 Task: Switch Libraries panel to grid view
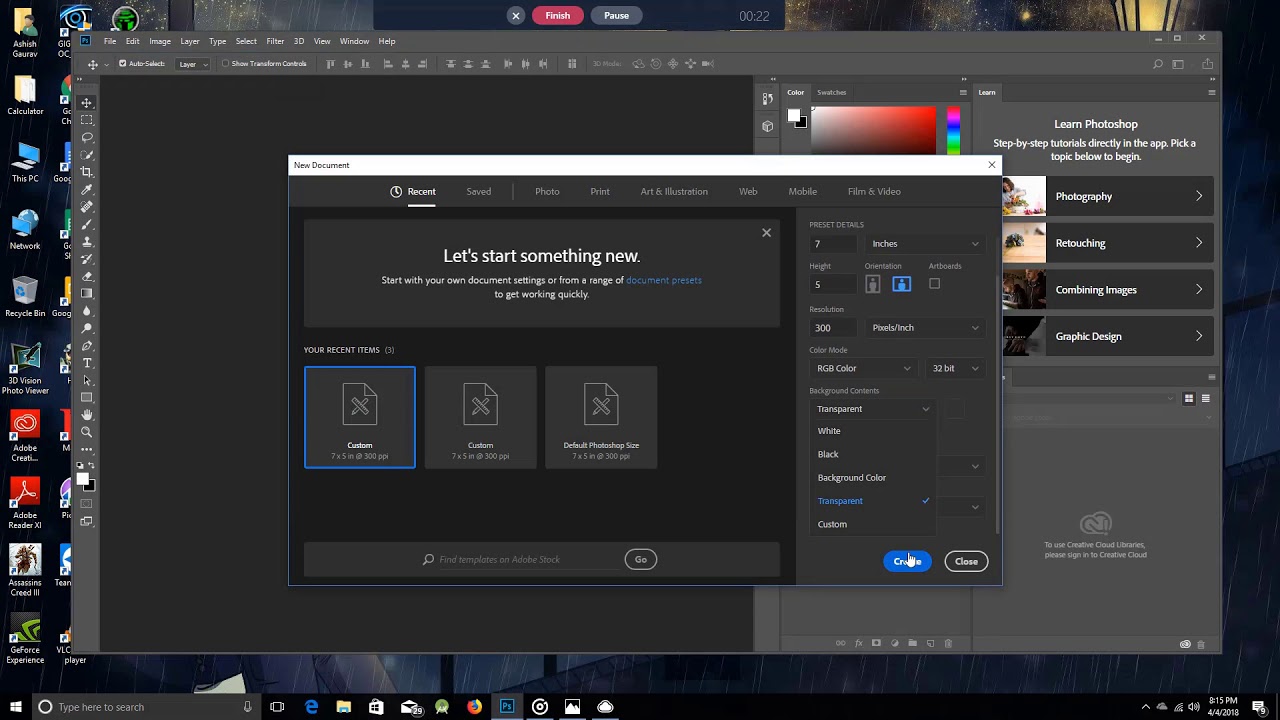(x=1189, y=398)
